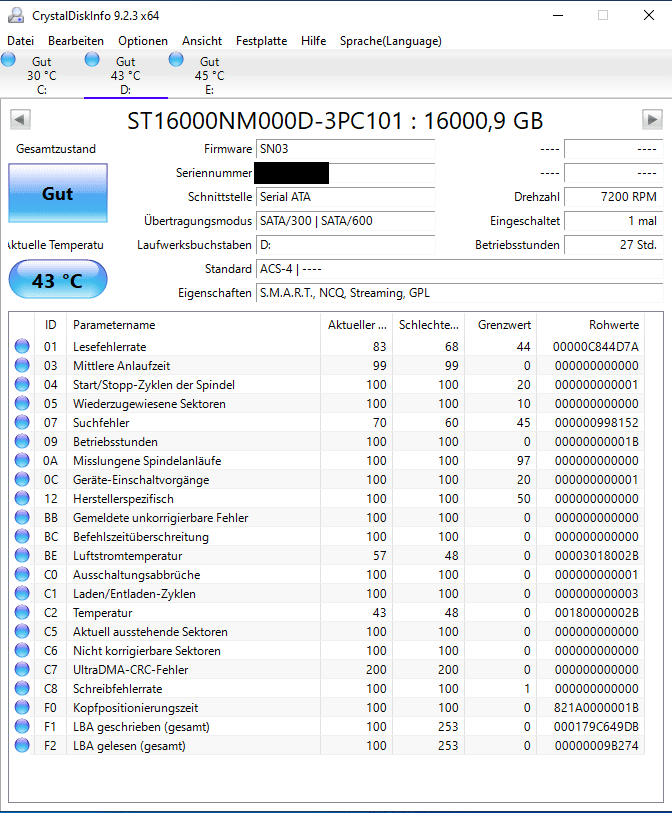672x813 pixels.
Task: Click status dot beside Suchfehler
Action: 22,423
